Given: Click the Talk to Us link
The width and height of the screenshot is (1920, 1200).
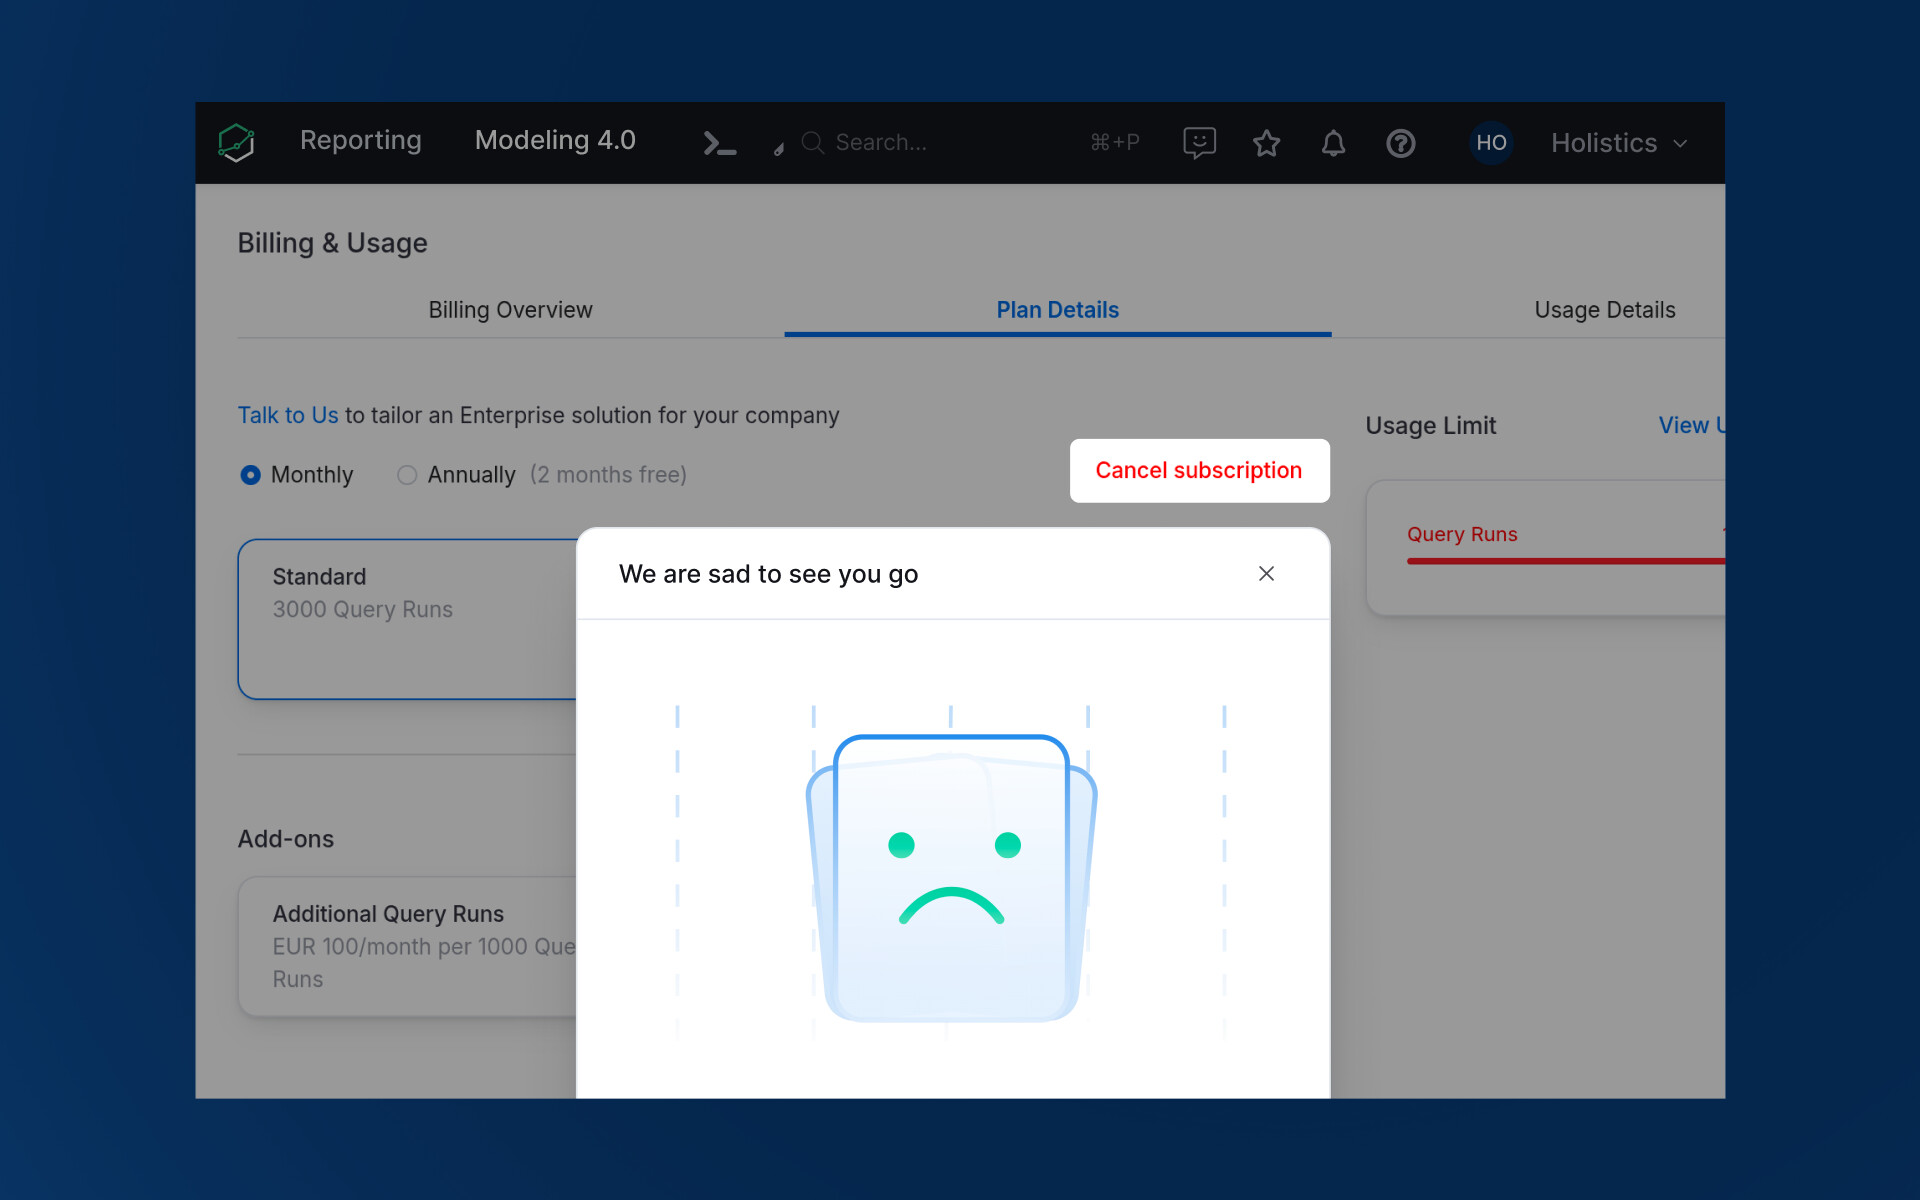Looking at the screenshot, I should [288, 415].
